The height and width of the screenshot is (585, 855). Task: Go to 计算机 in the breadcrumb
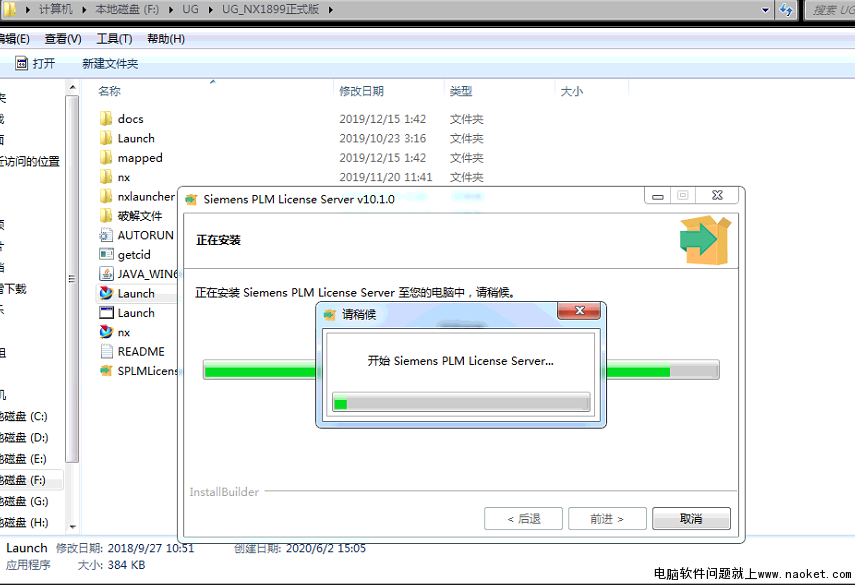(56, 9)
